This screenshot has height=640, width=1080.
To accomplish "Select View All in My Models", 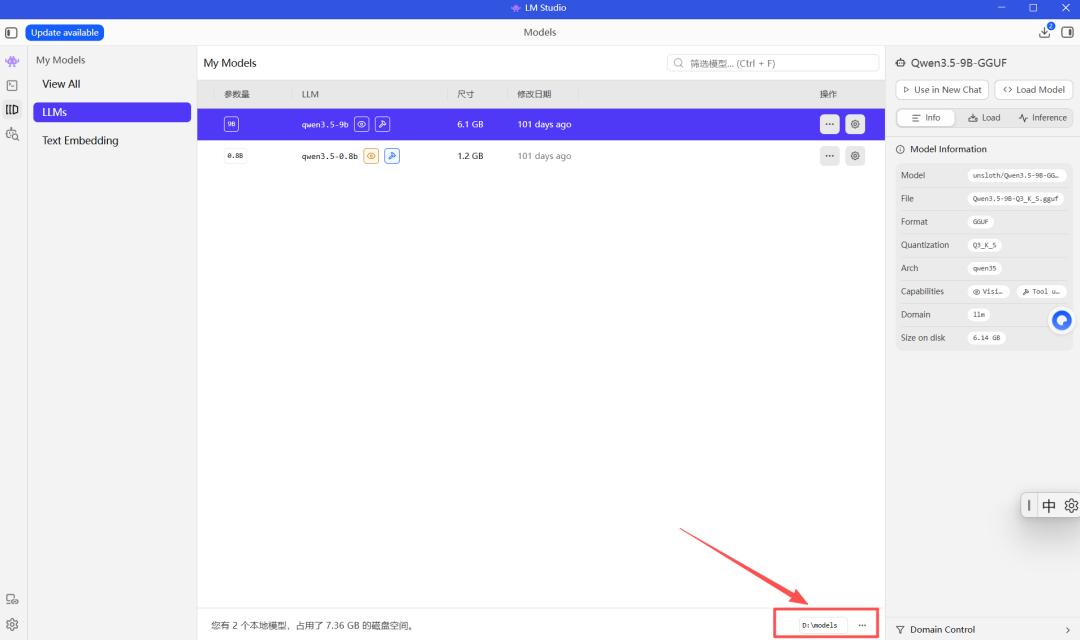I will (61, 84).
